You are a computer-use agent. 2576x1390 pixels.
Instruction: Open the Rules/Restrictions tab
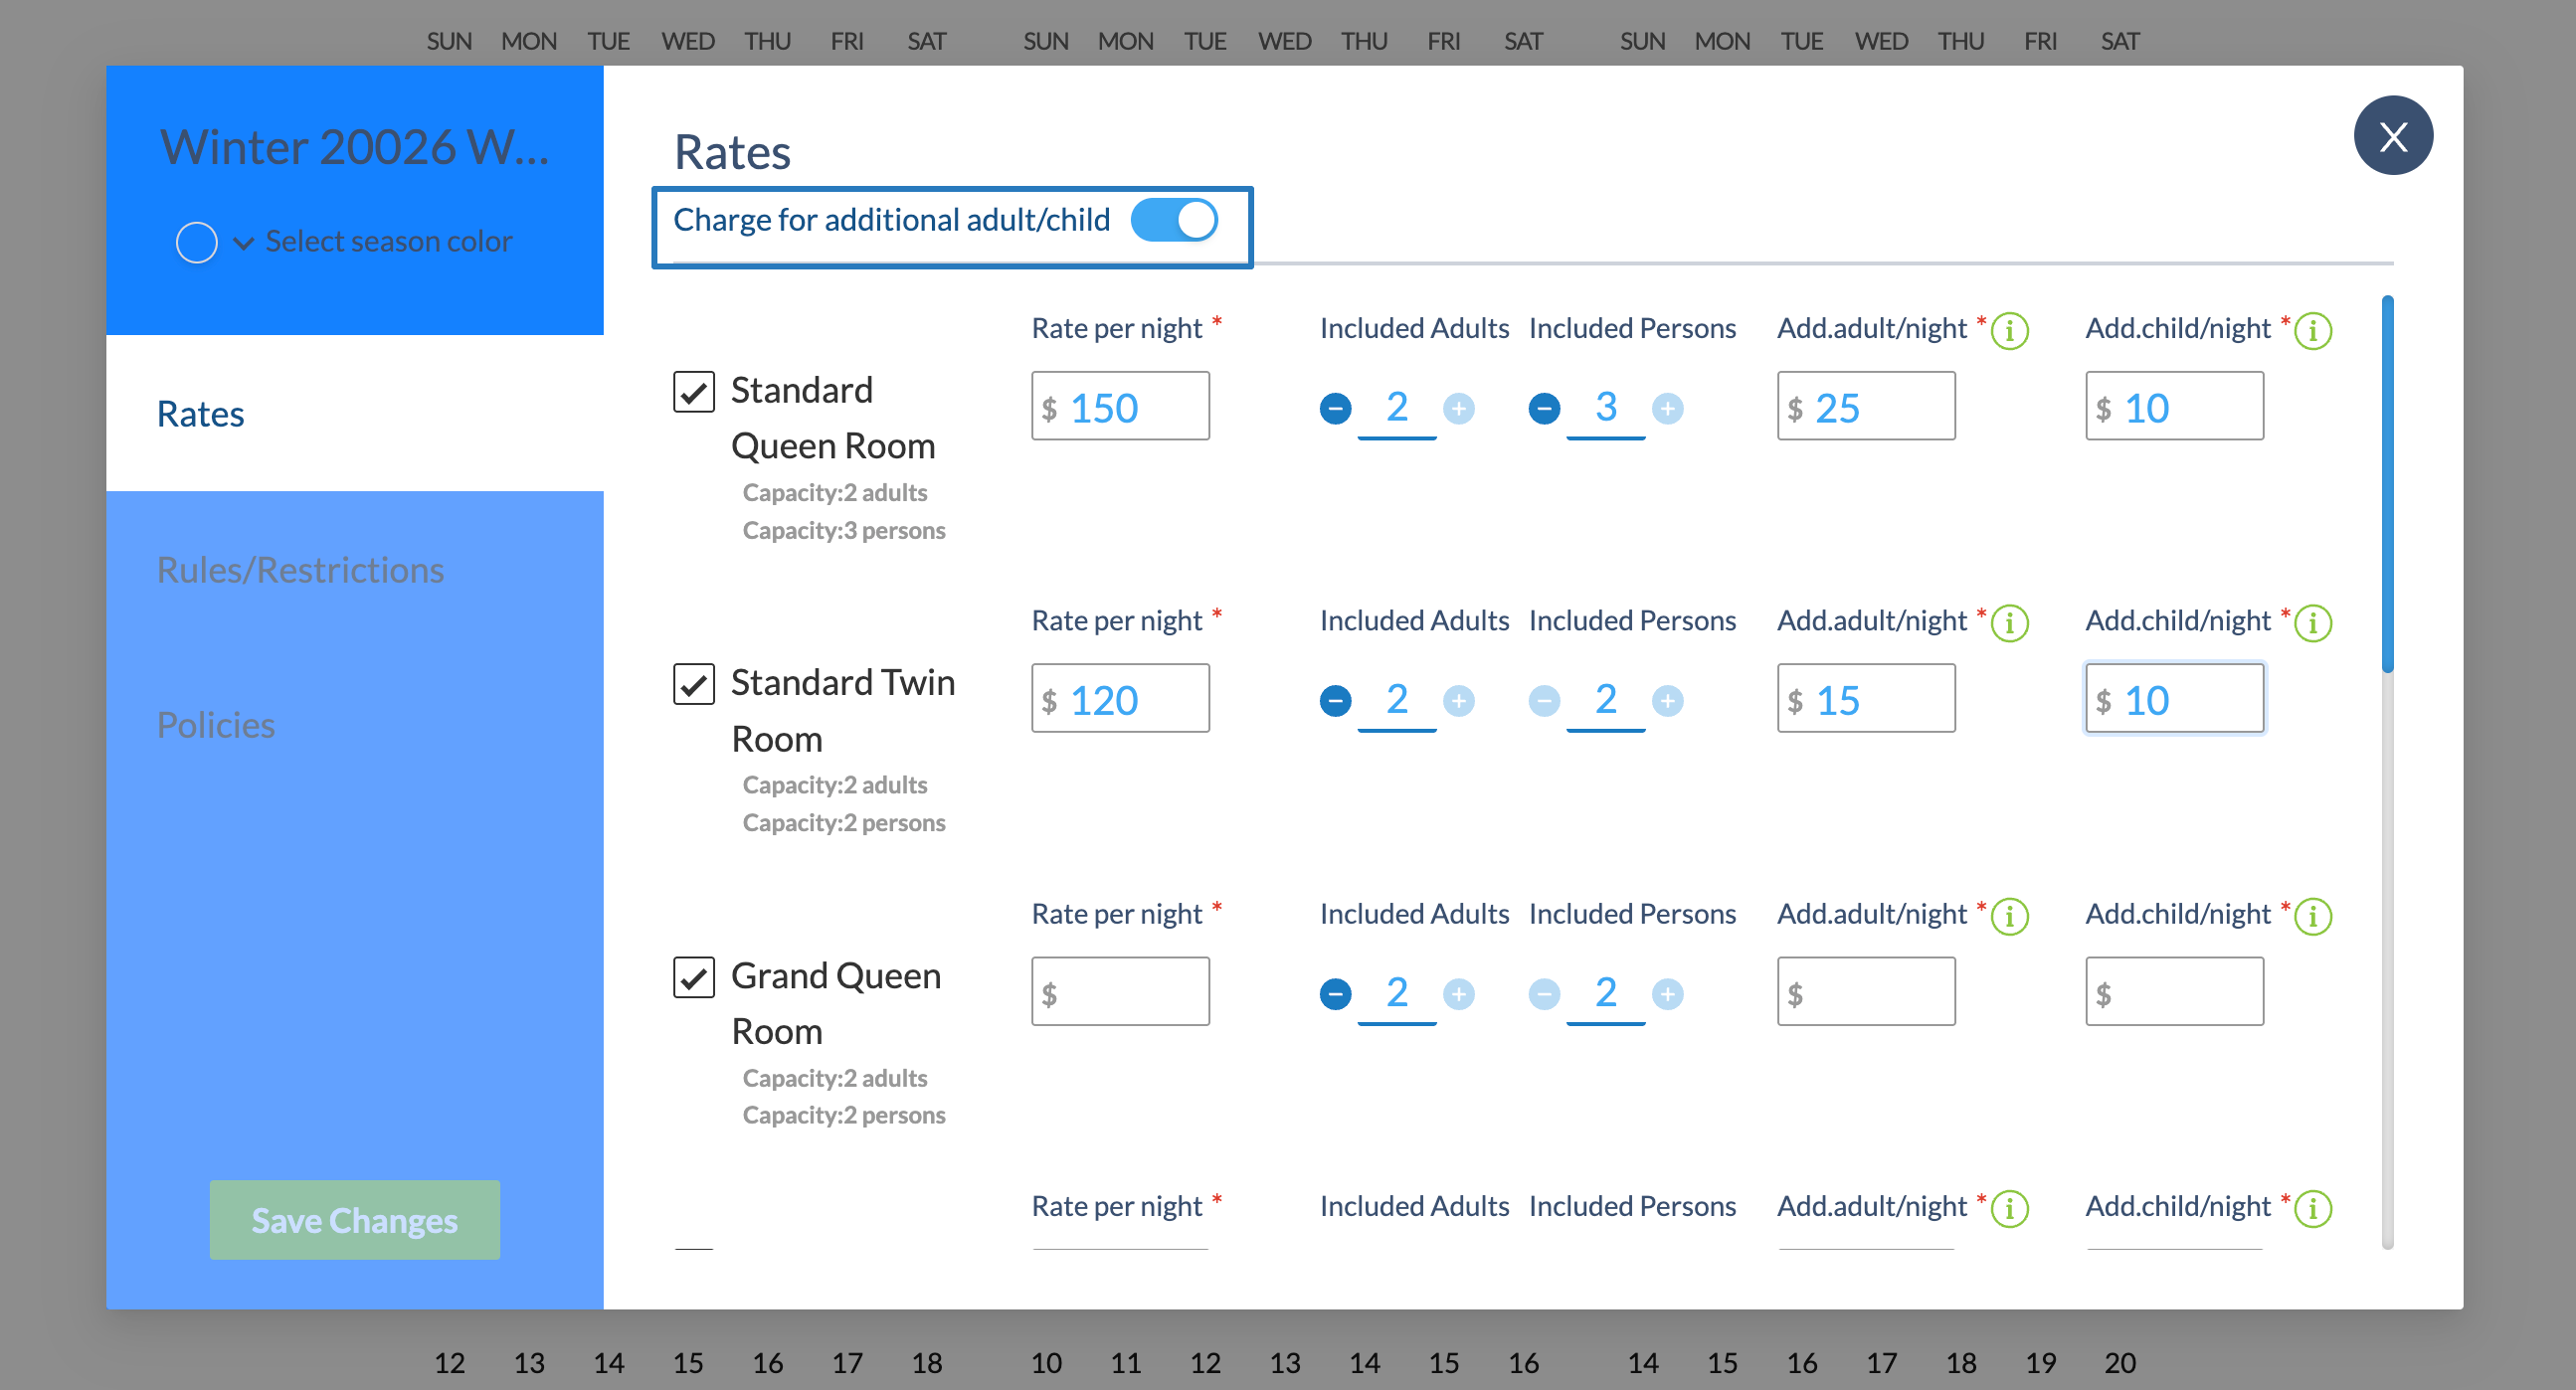click(x=300, y=569)
